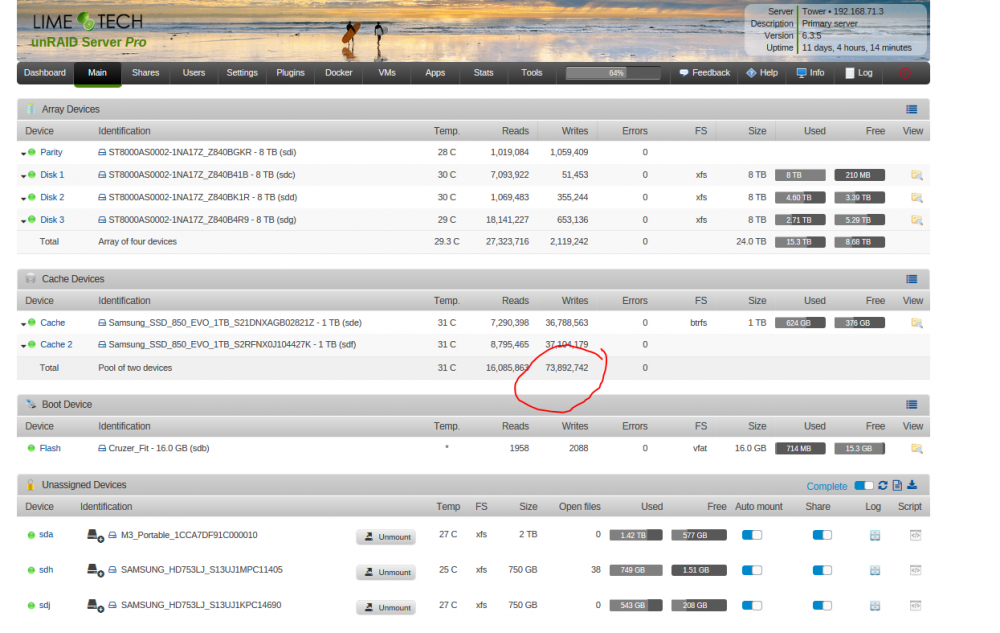Toggle the Complete switch in Unassigned Devices
The height and width of the screenshot is (633, 1000).
[864, 486]
